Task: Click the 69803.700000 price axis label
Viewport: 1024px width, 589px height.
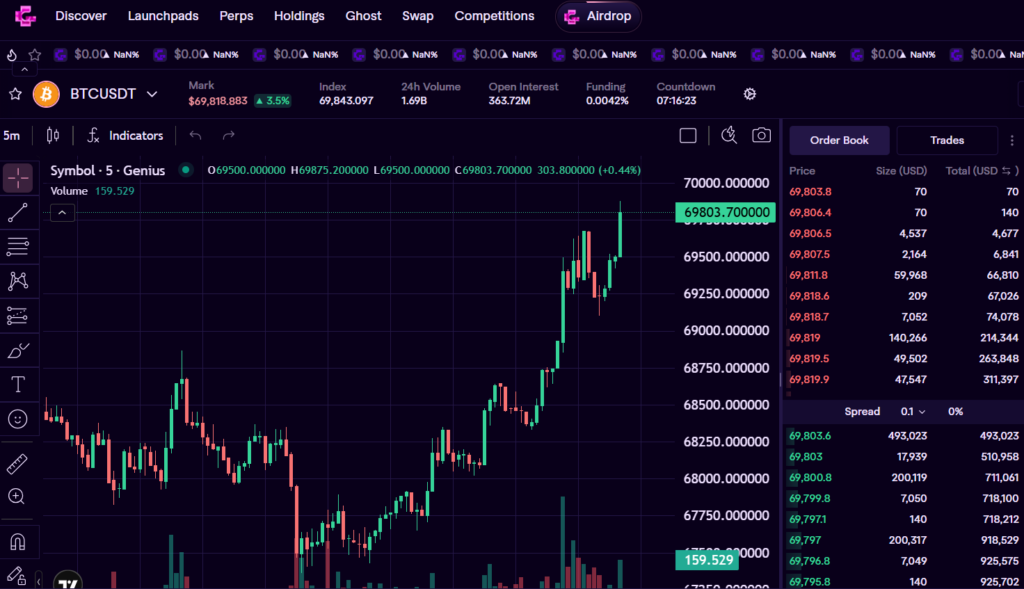Action: [x=726, y=212]
